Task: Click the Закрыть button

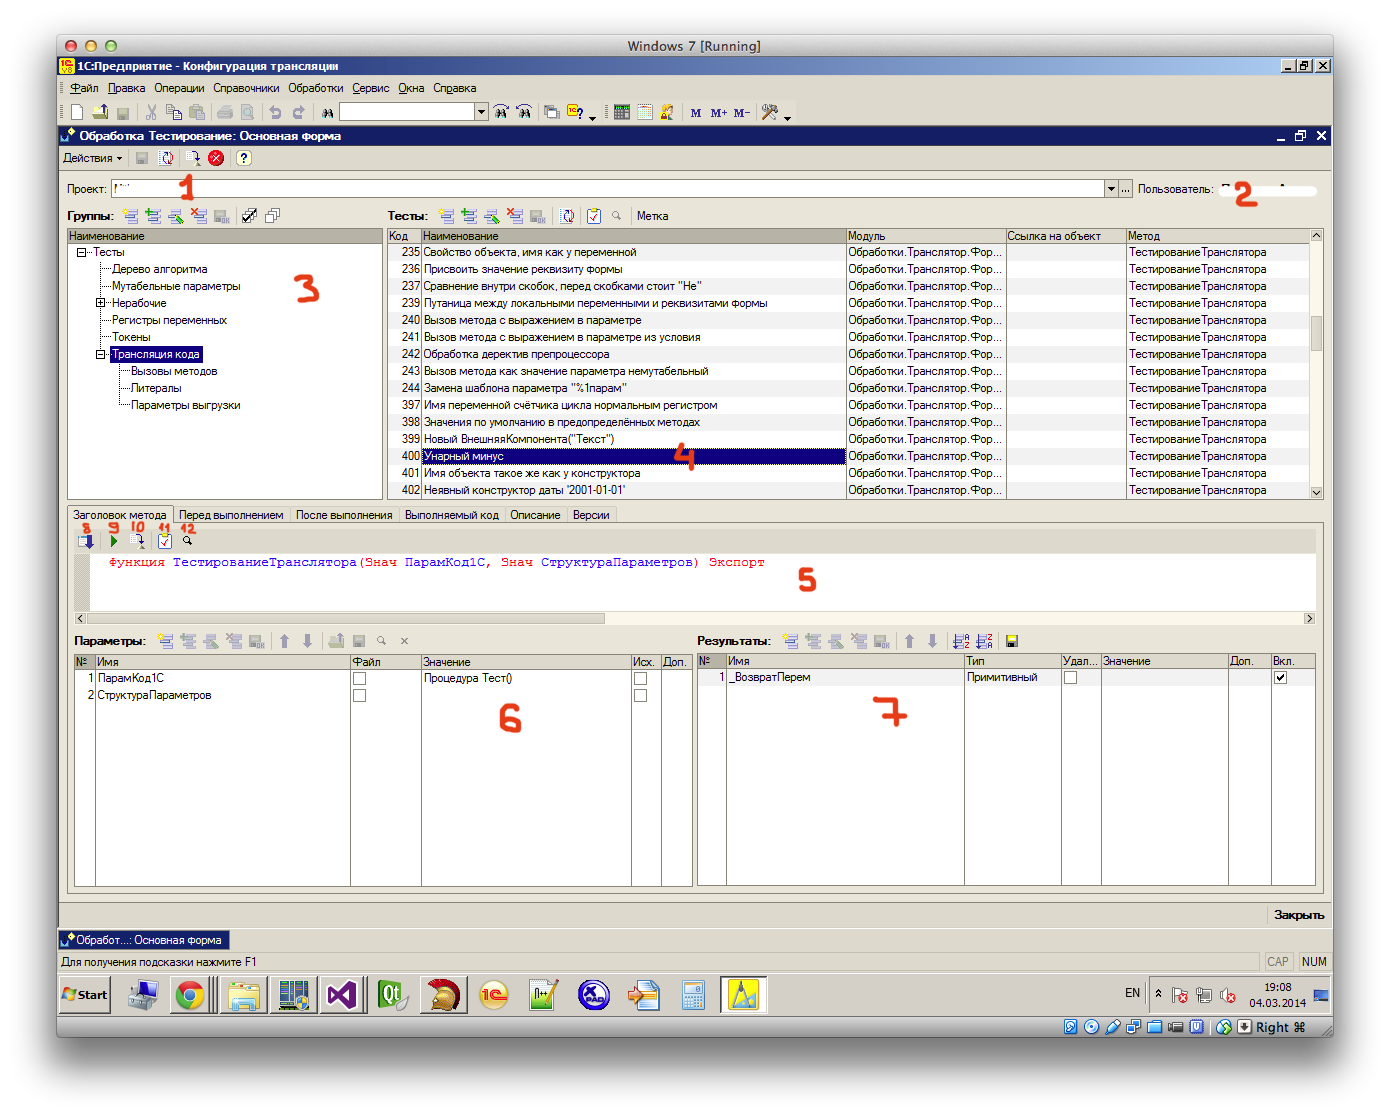Action: pos(1298,915)
